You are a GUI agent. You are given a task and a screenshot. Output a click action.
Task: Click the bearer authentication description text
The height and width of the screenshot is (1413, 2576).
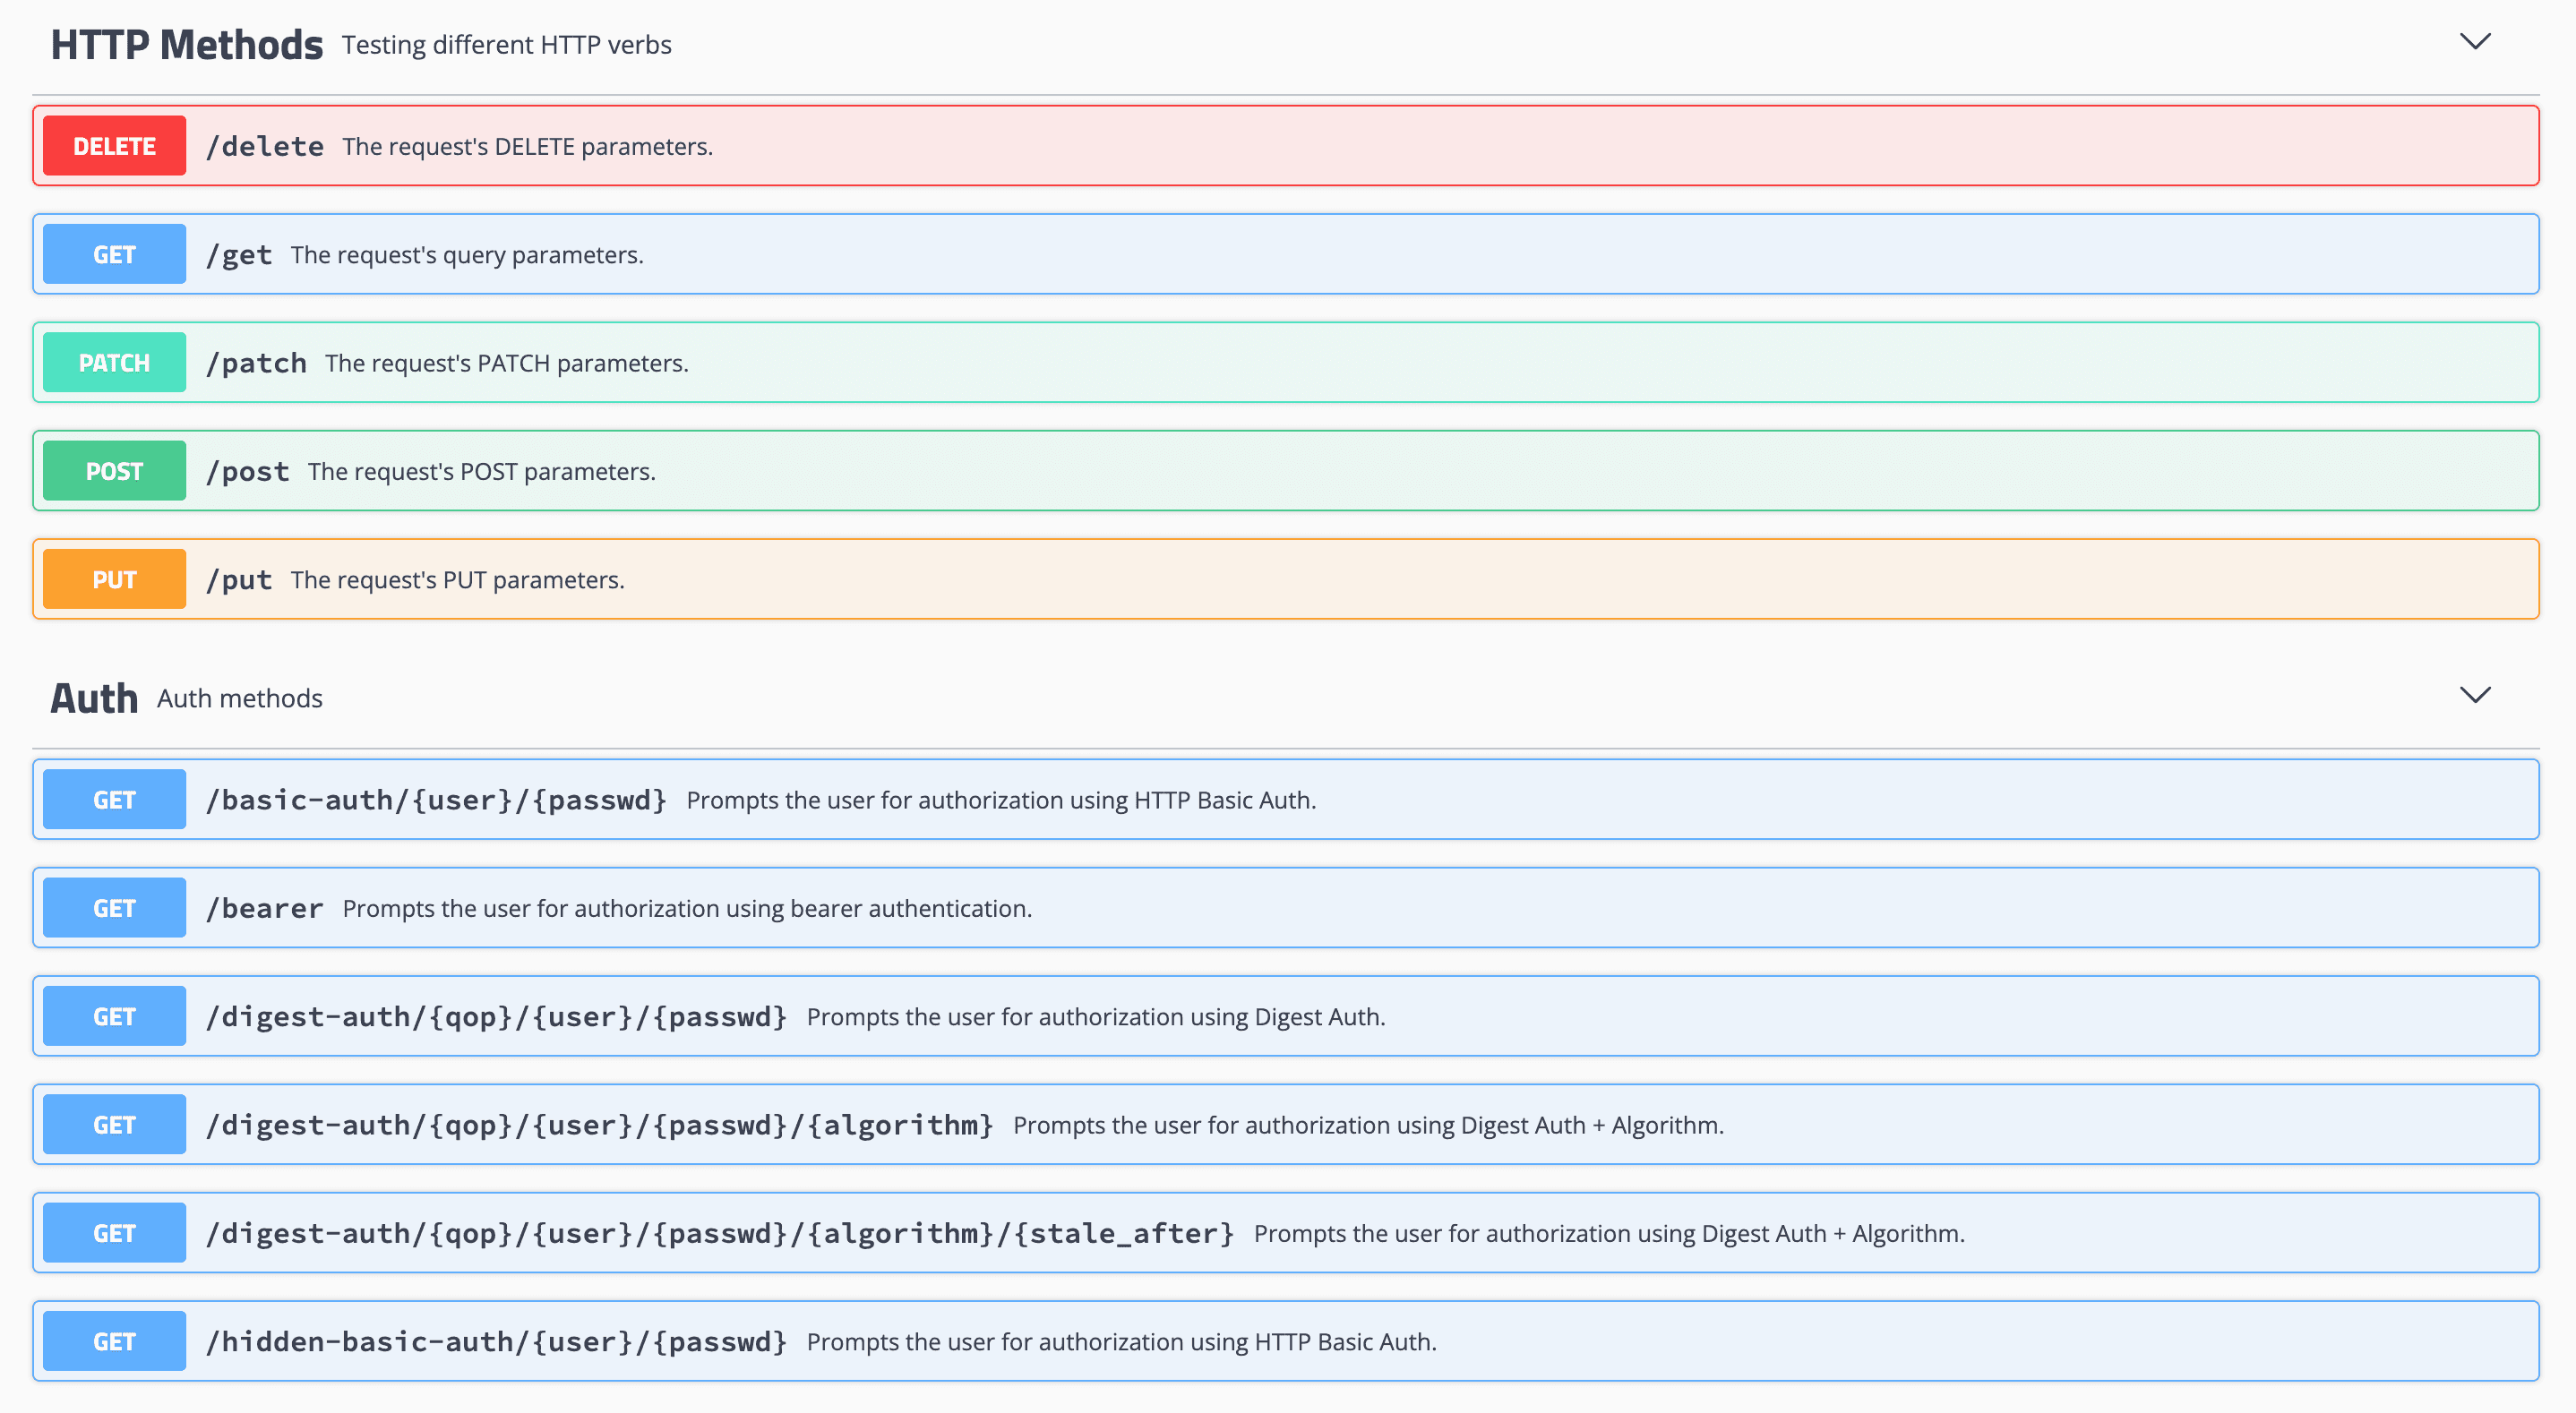click(x=687, y=908)
